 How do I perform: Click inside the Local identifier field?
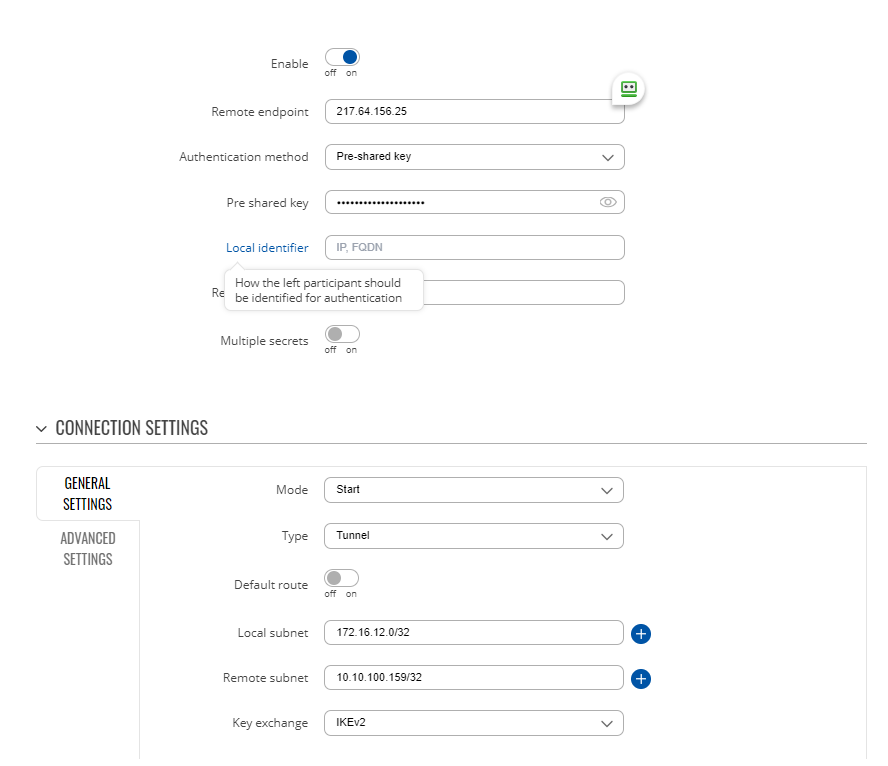[474, 247]
